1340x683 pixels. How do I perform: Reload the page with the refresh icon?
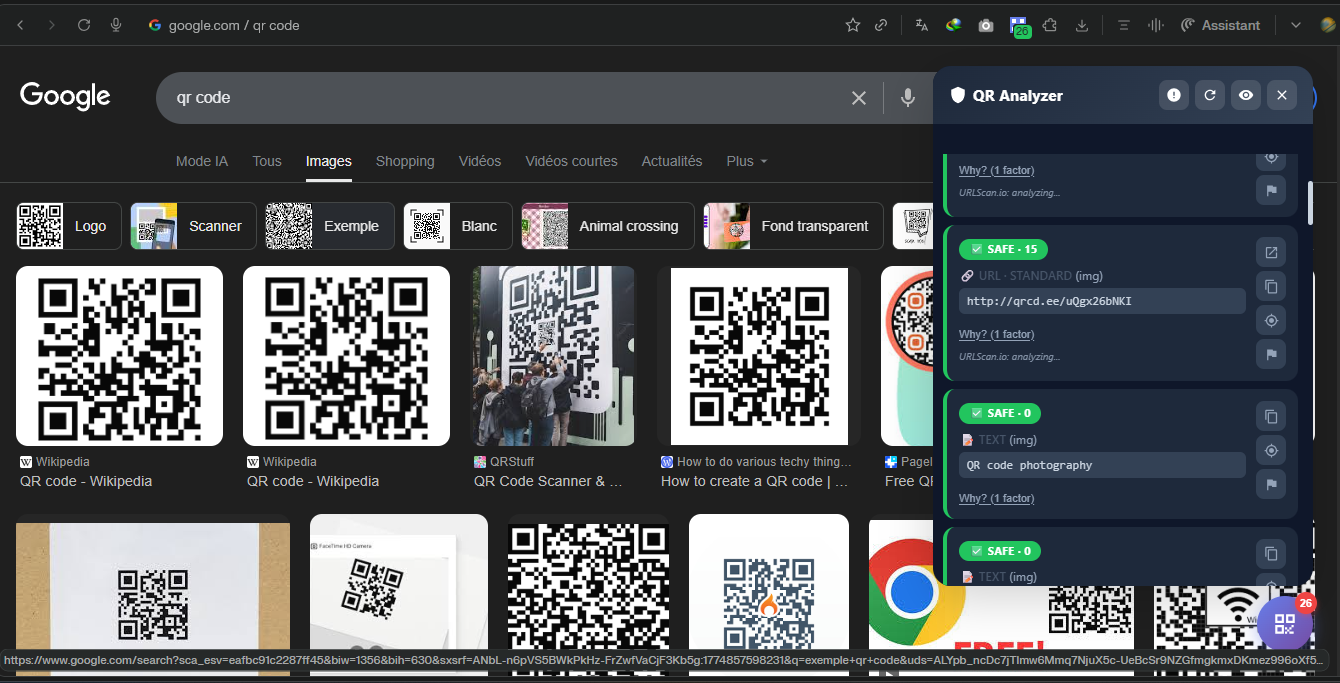(84, 25)
